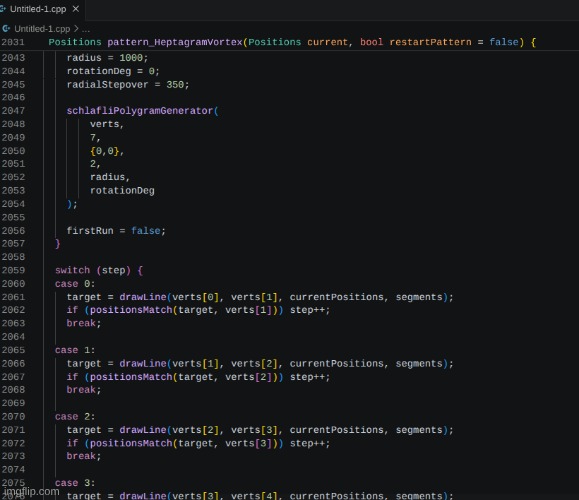Image resolution: width=579 pixels, height=500 pixels.
Task: Click the 'case 0:' label
Action: pos(75,284)
